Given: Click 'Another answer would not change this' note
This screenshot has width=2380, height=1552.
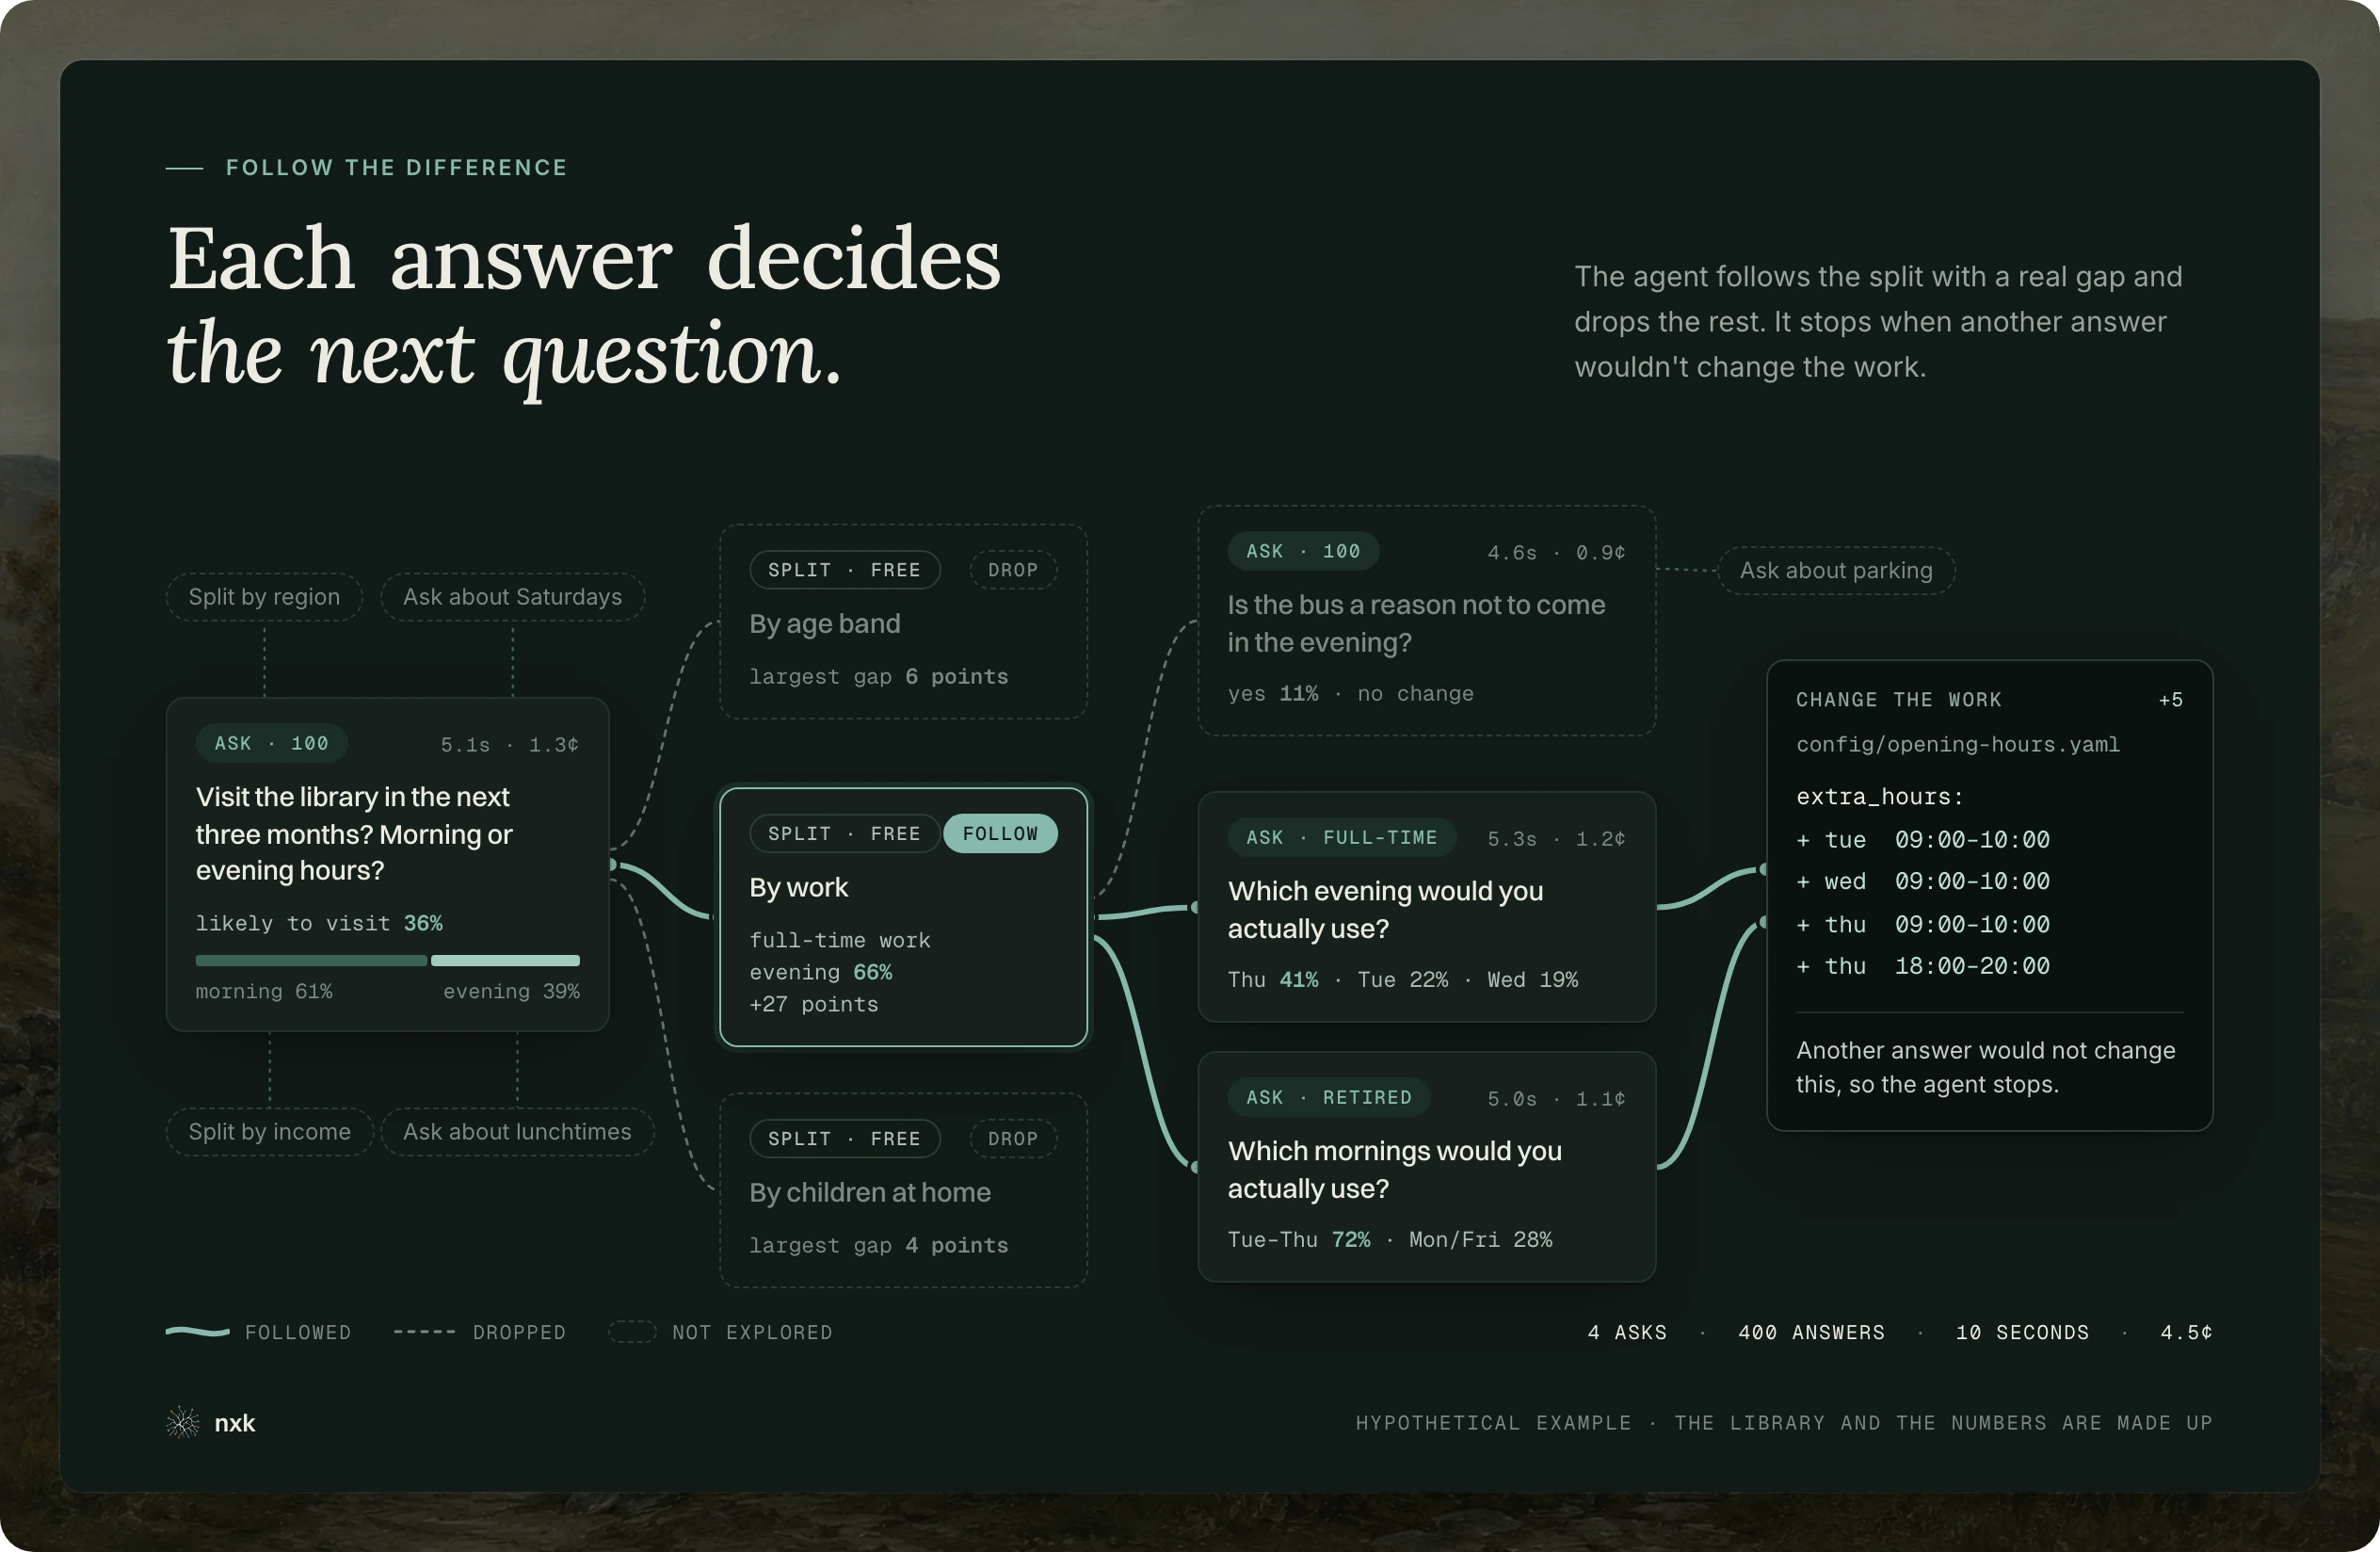Looking at the screenshot, I should [x=1985, y=1067].
